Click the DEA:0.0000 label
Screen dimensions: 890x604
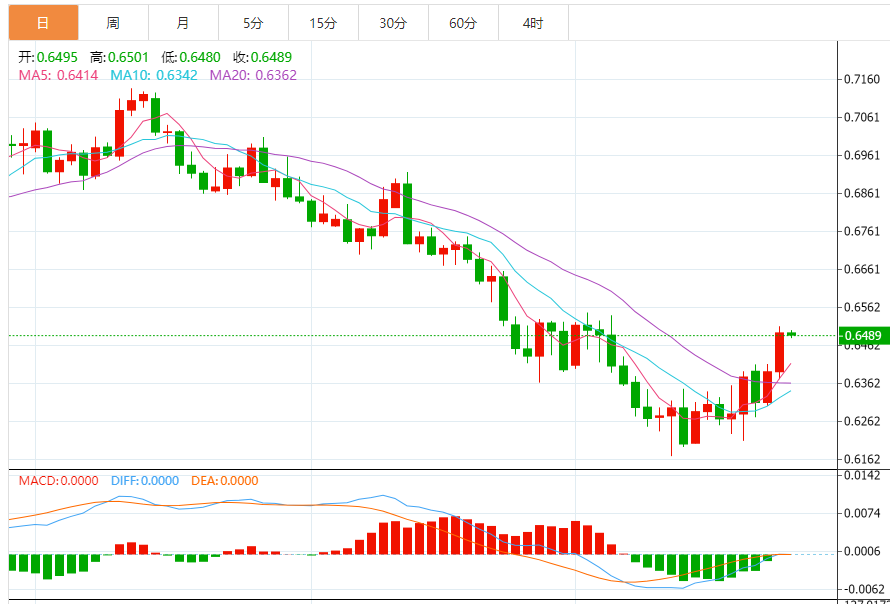[x=225, y=481]
